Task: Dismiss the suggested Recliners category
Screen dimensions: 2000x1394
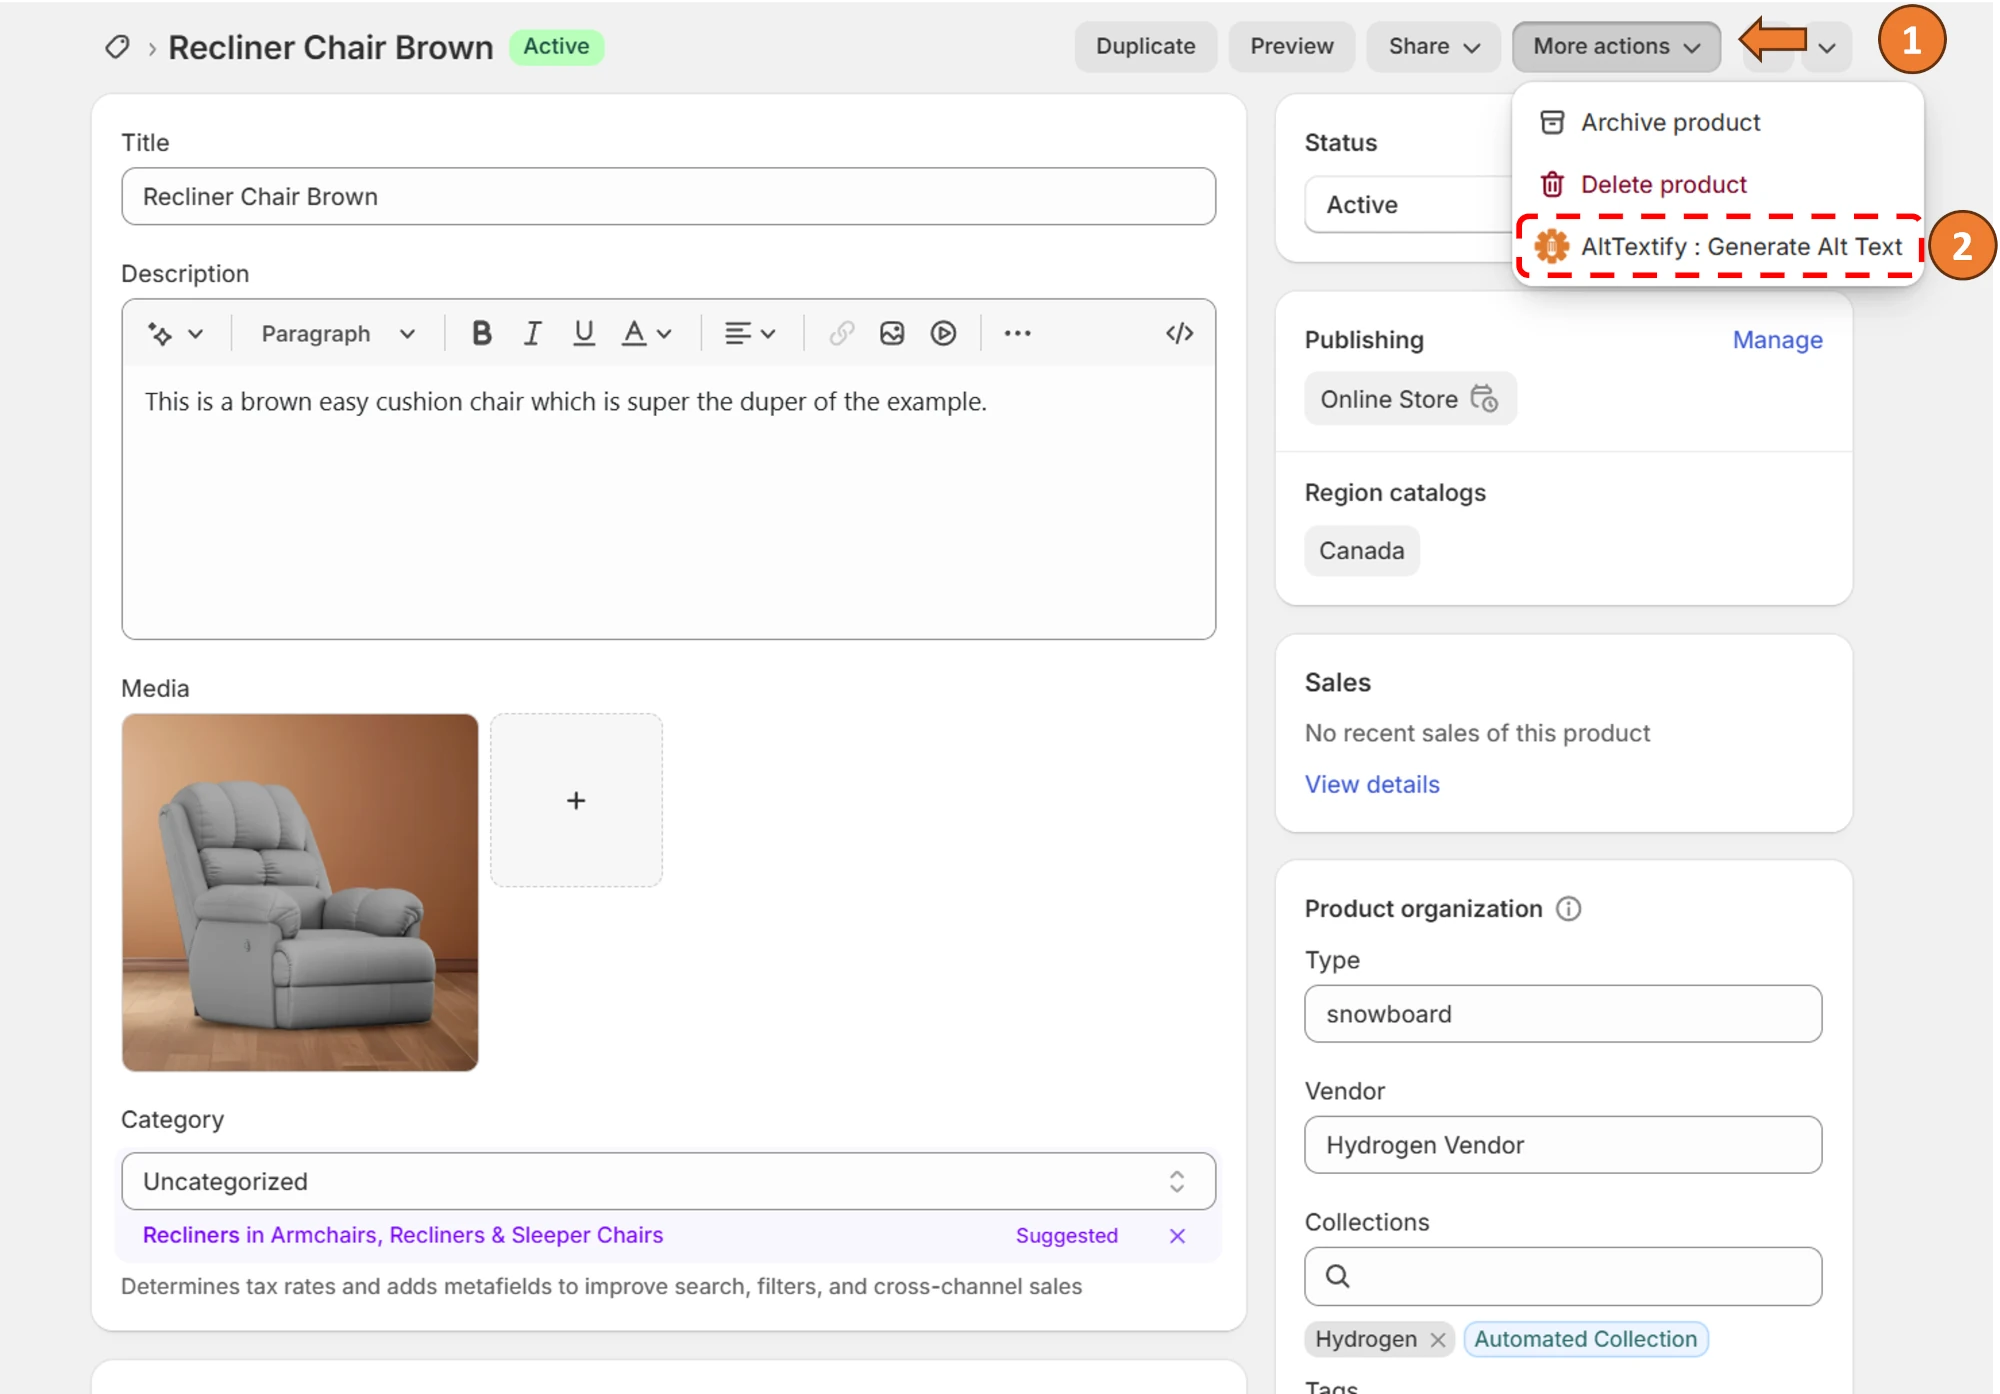Action: point(1177,1236)
